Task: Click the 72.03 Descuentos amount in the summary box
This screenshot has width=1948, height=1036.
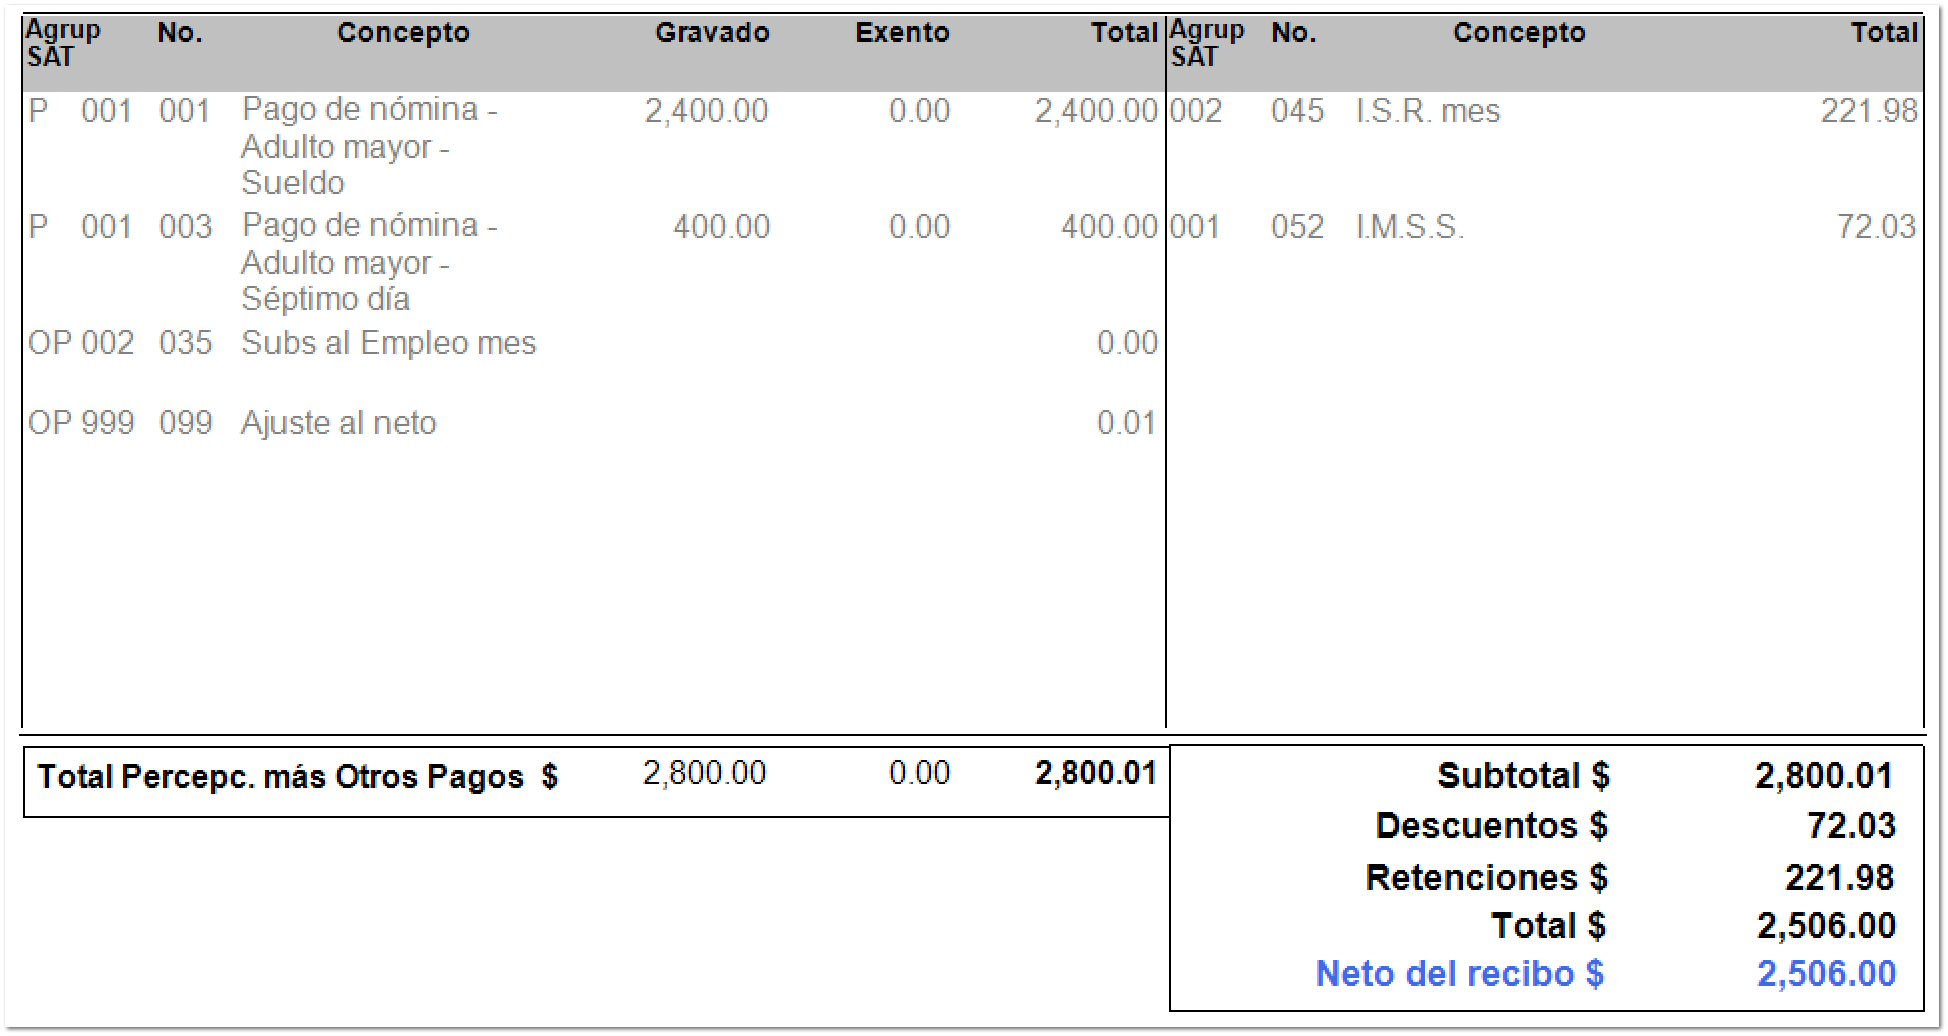Action: [x=1851, y=826]
